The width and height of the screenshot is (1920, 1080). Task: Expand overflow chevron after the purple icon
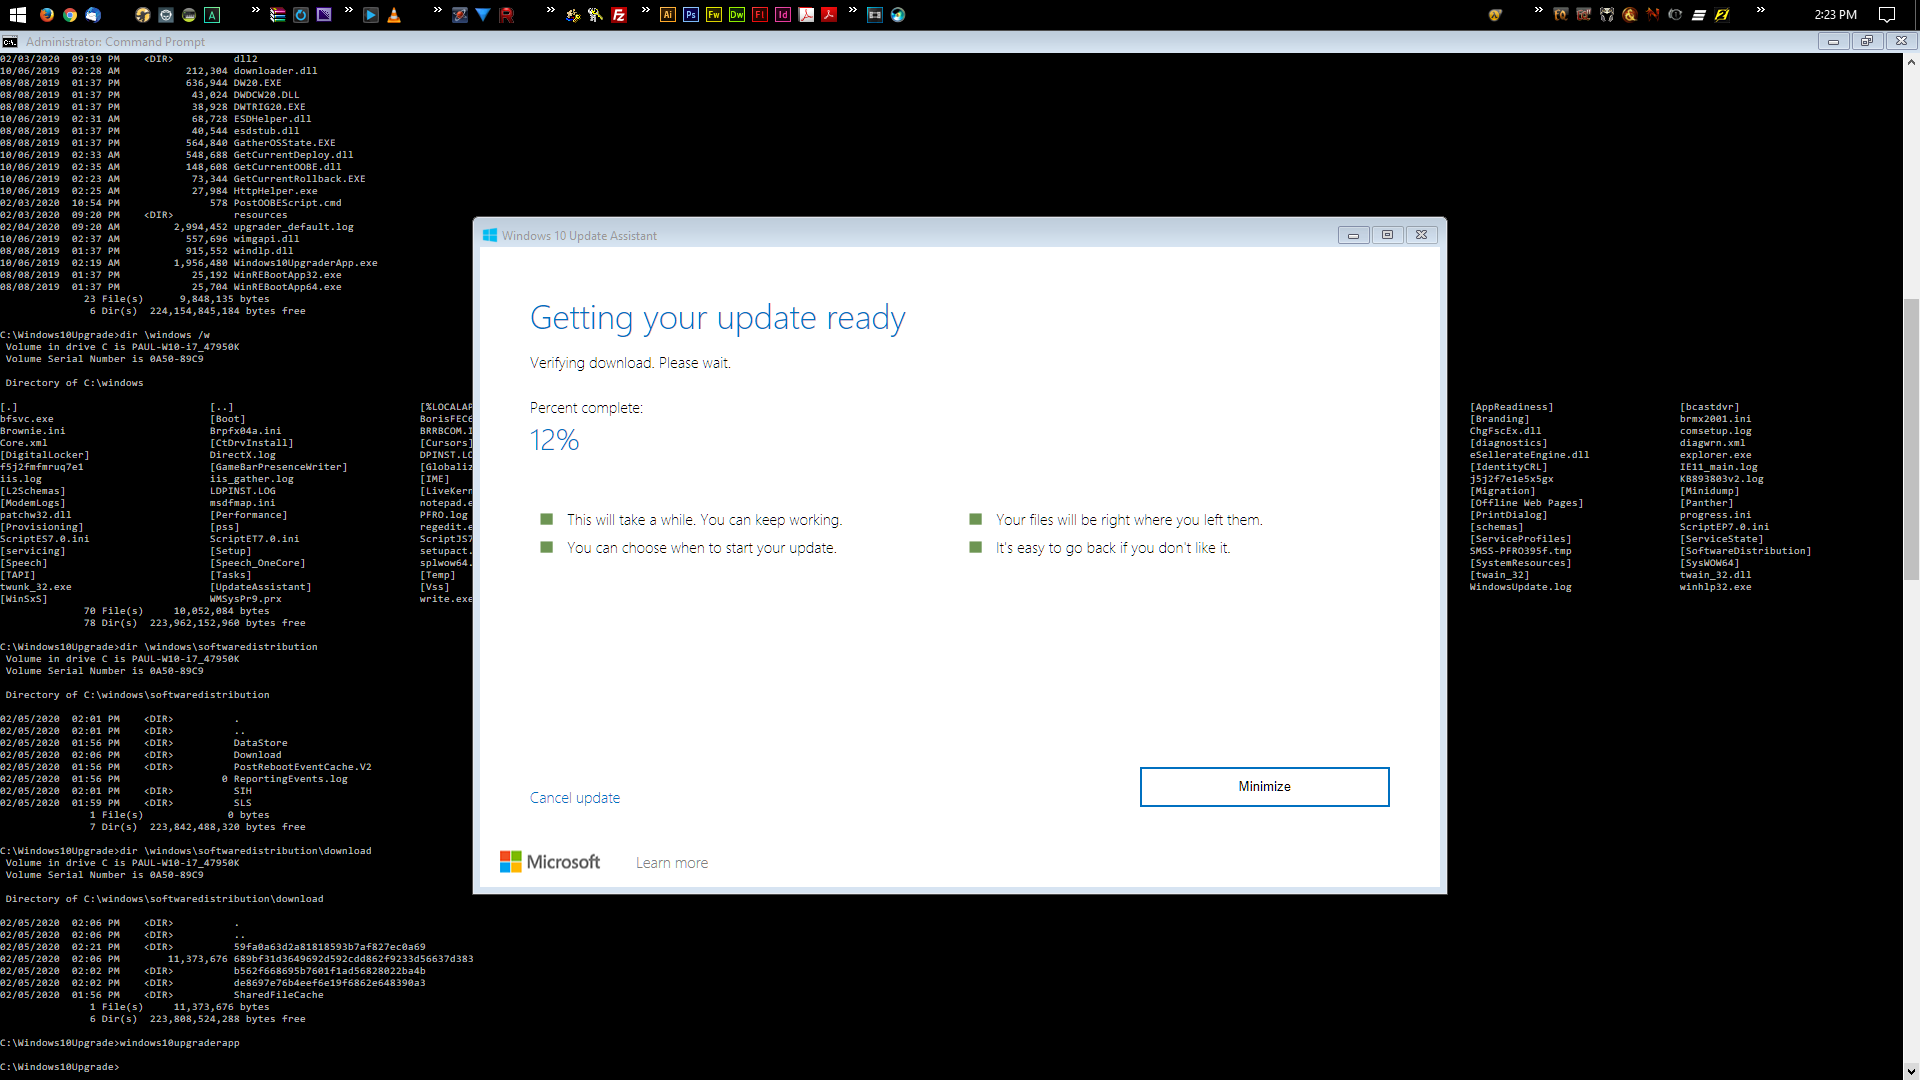[348, 11]
